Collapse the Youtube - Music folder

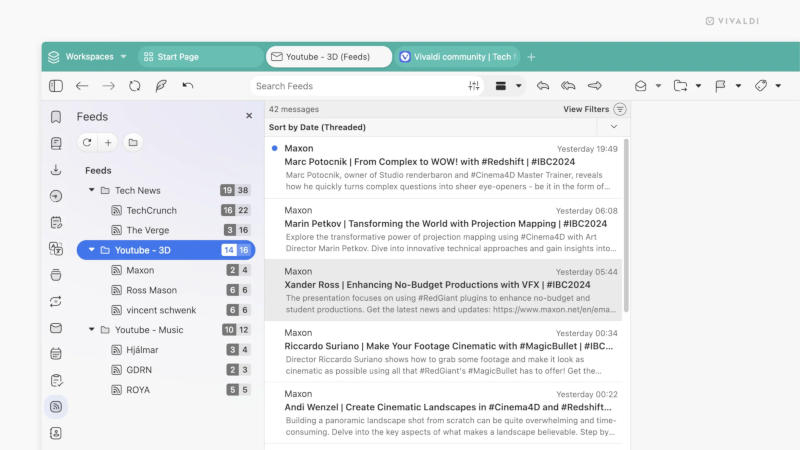(x=92, y=330)
